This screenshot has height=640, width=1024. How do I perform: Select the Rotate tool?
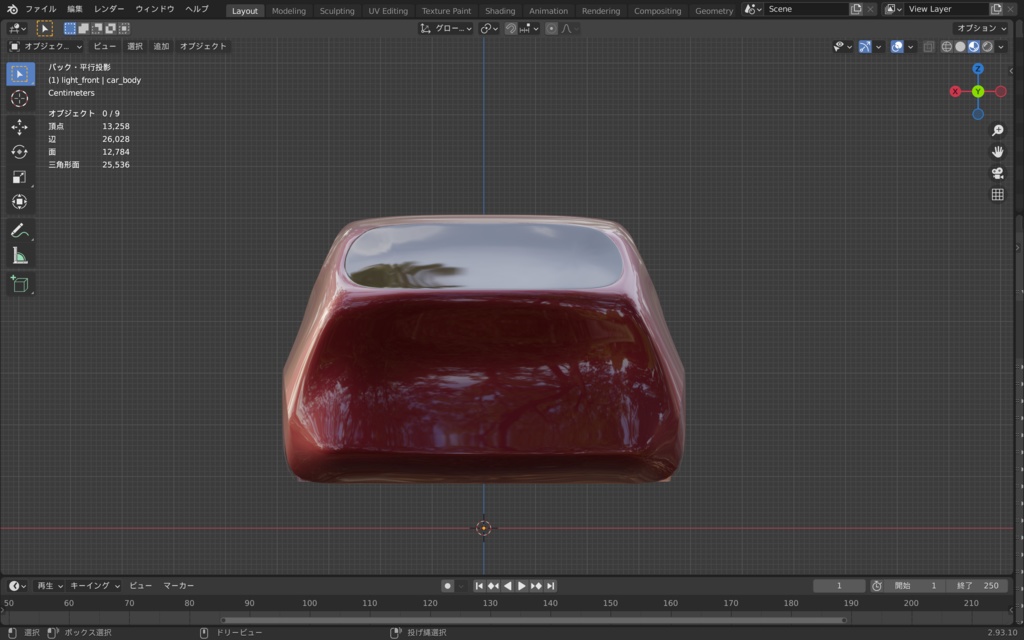(20, 152)
